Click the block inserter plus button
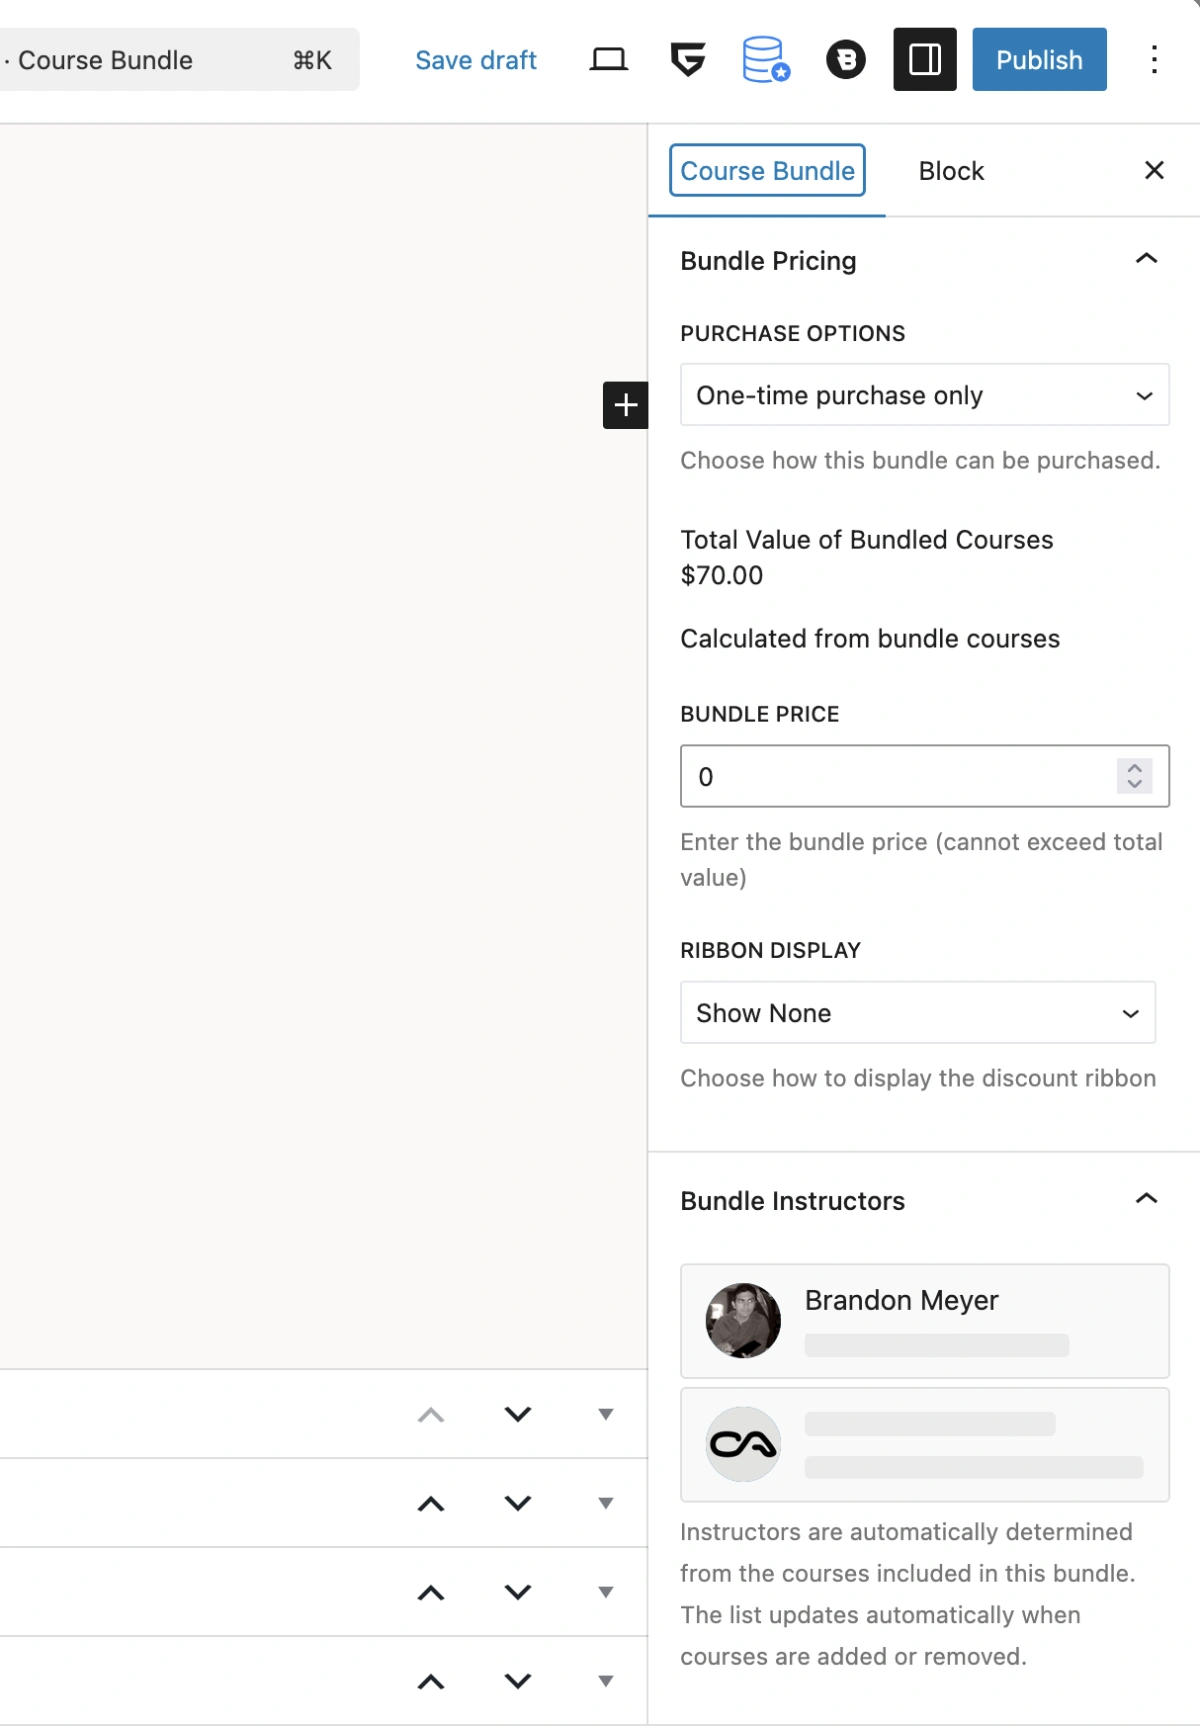Screen dimensions: 1200x1726 click(627, 405)
